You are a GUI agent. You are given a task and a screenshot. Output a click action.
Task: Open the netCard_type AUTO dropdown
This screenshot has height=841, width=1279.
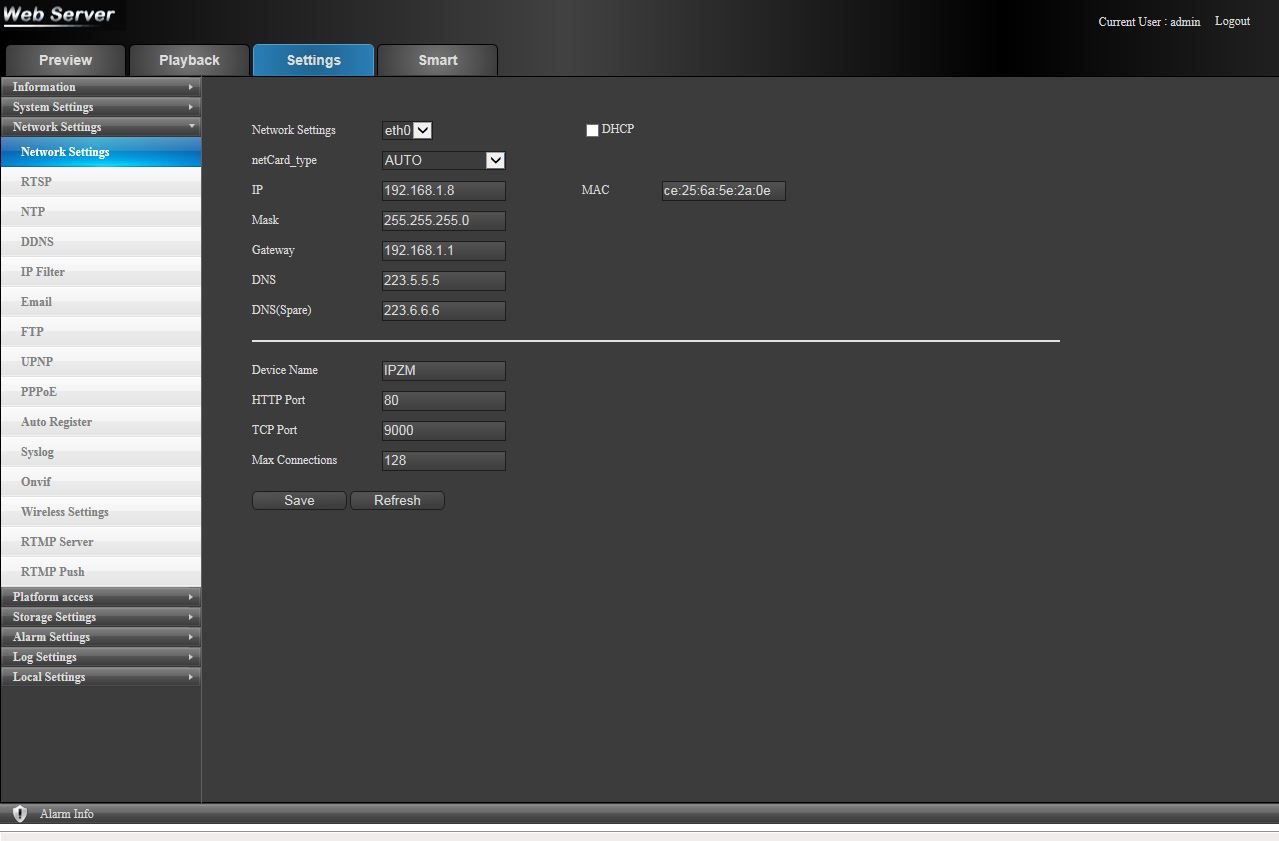pos(443,160)
